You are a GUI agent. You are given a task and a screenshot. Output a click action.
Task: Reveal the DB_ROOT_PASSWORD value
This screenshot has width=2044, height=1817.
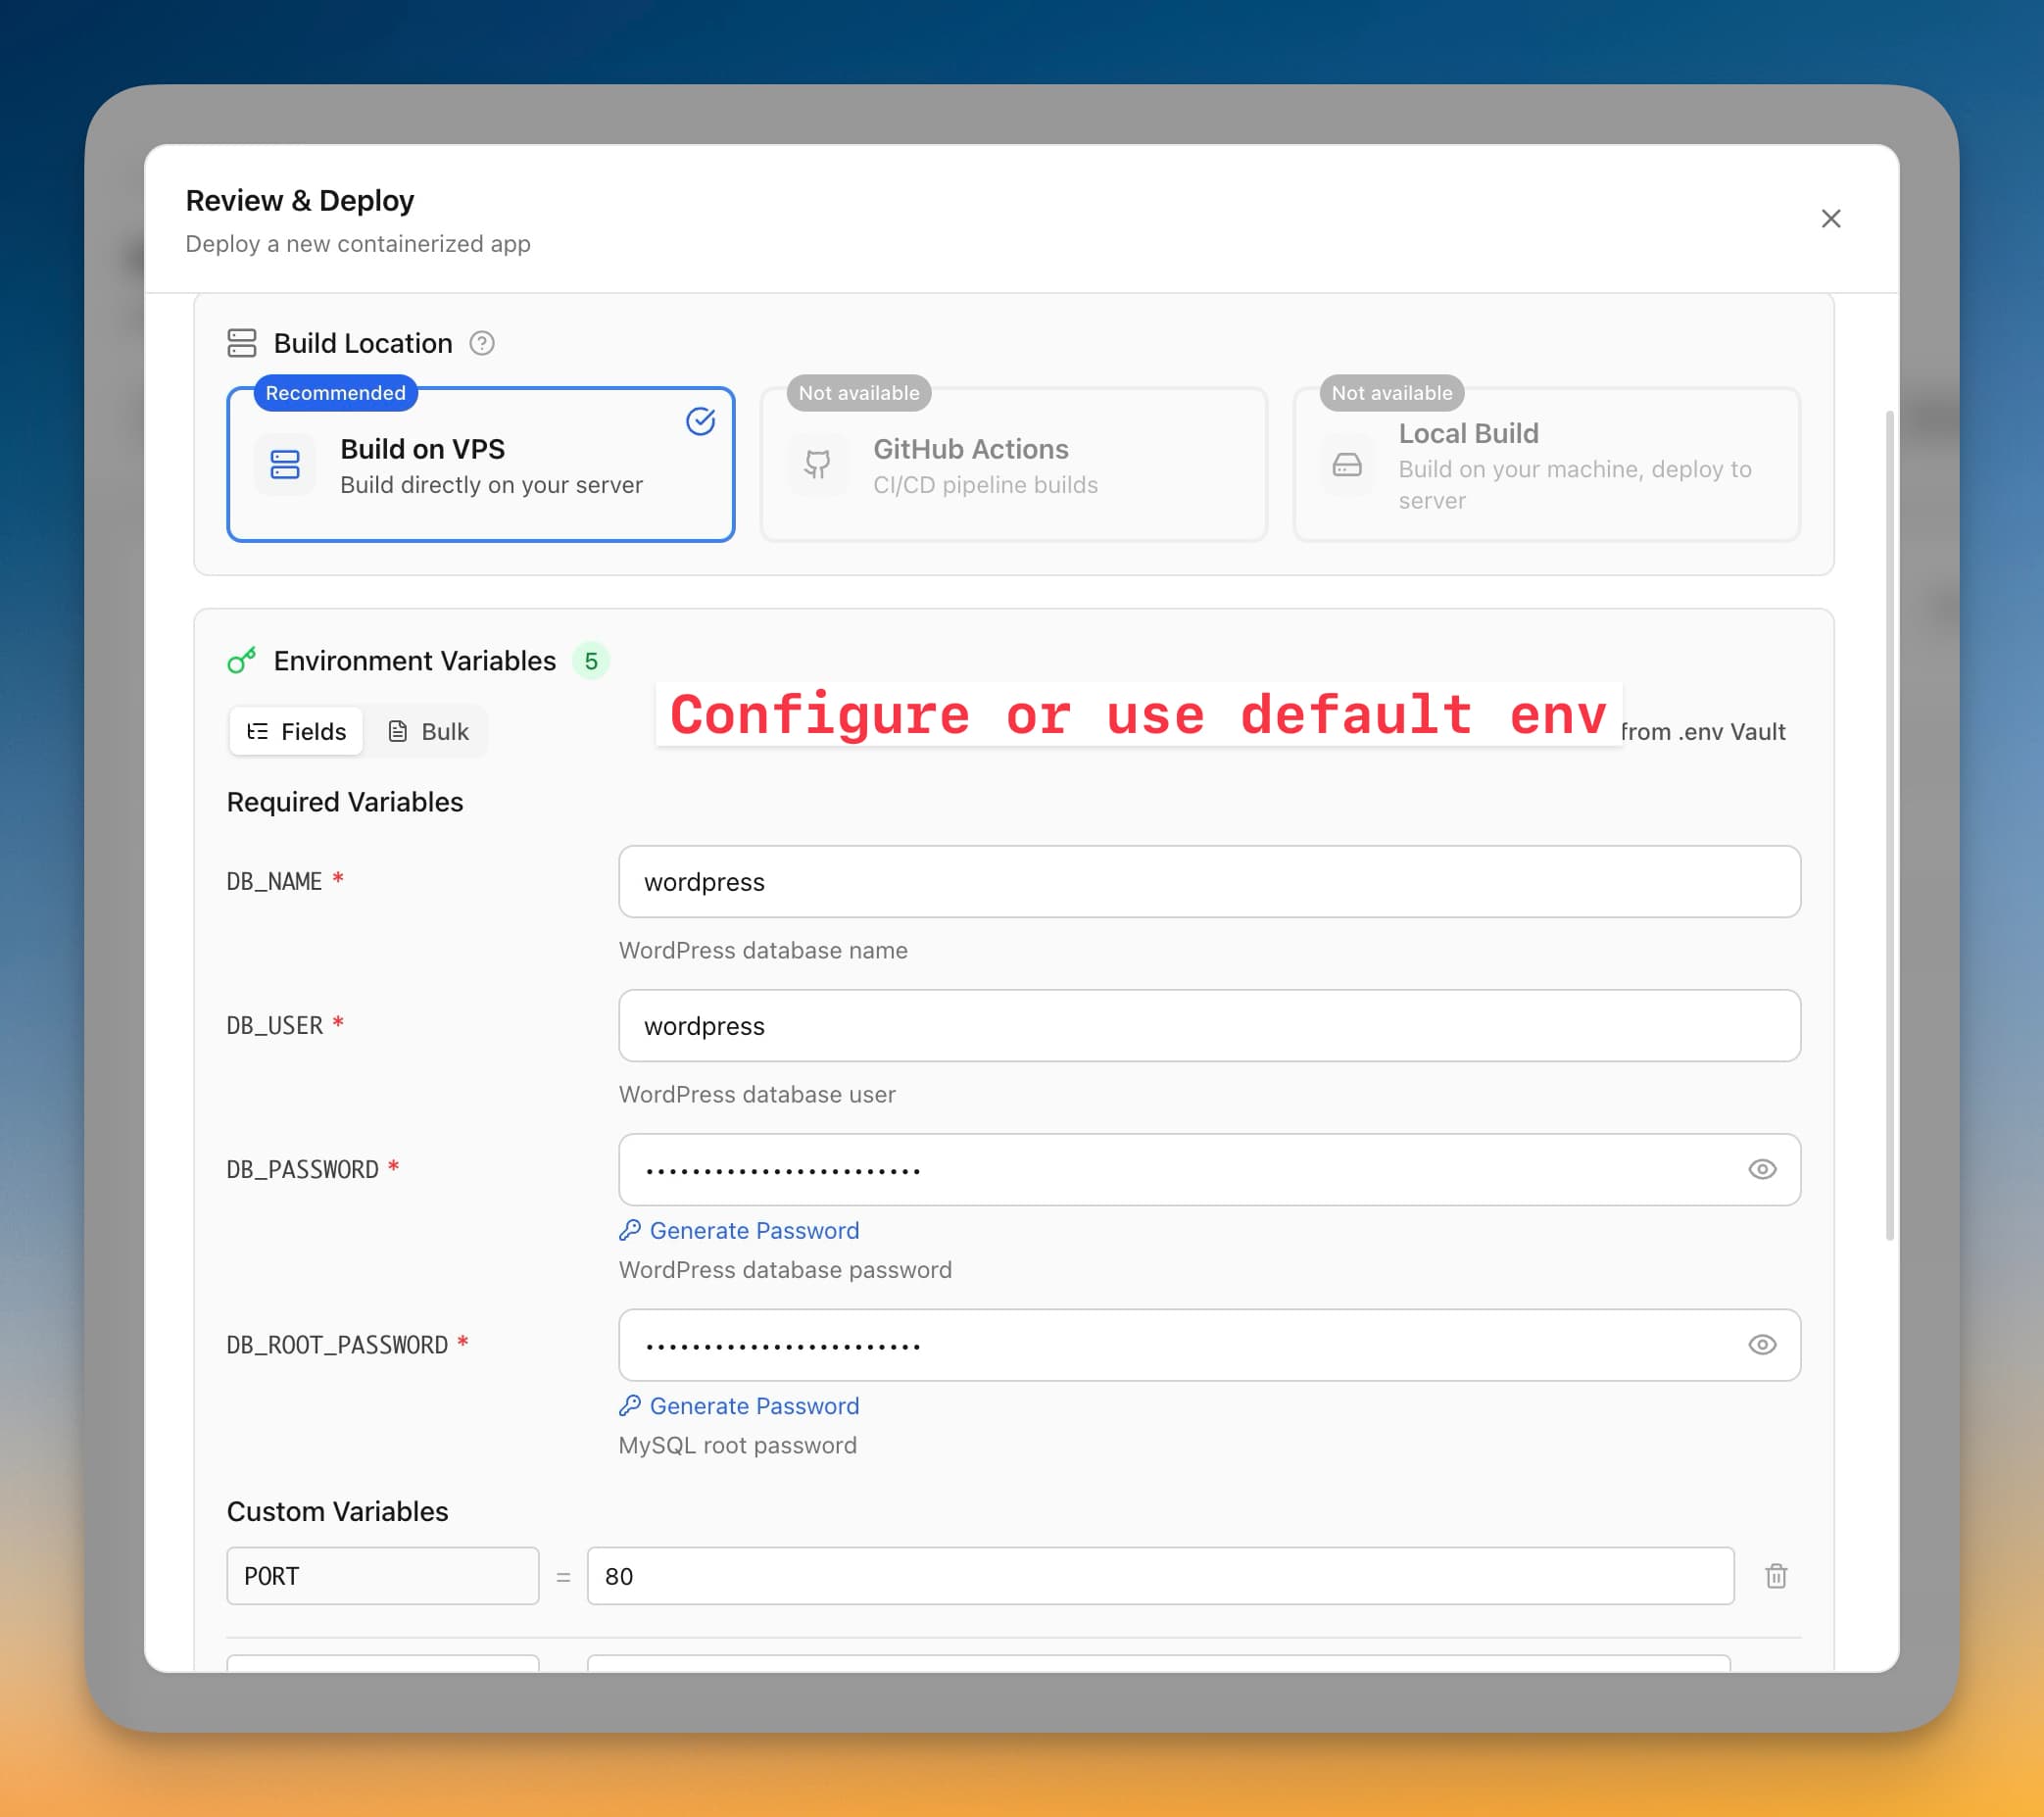point(1762,1345)
